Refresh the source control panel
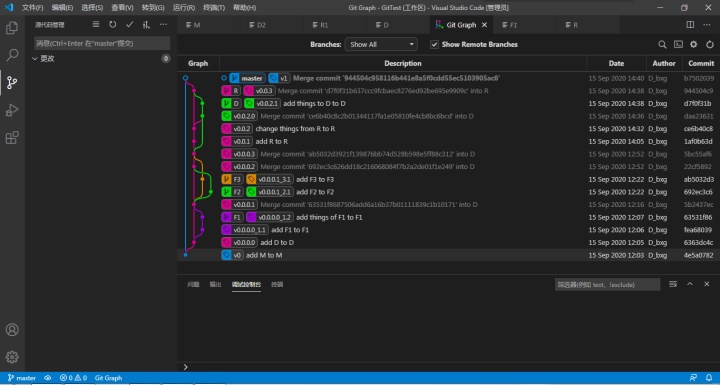The height and width of the screenshot is (385, 720). coord(112,25)
